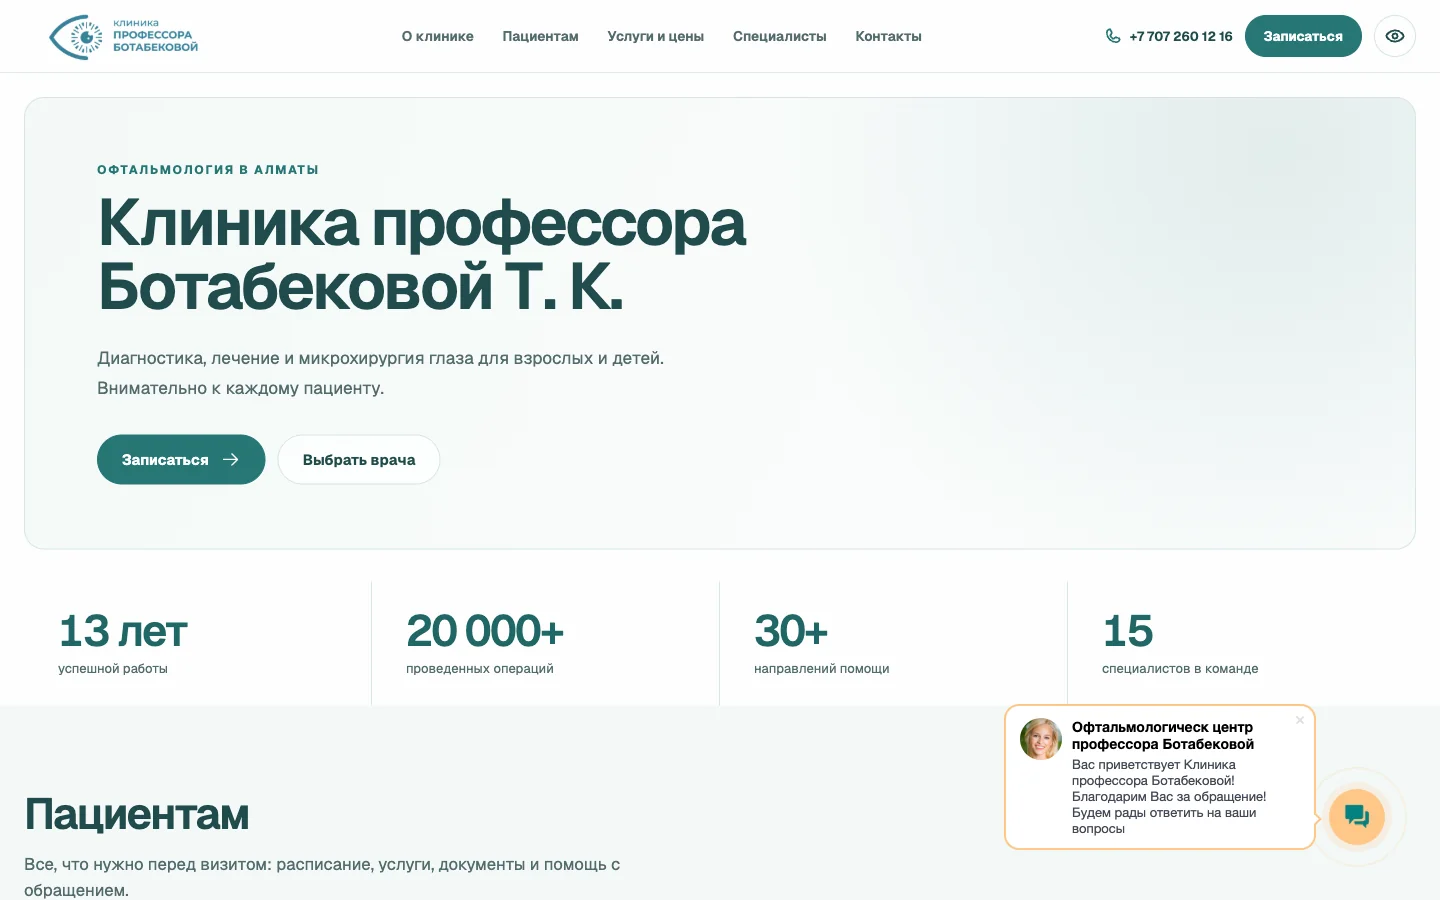1440x900 pixels.
Task: Open the "О клинике" menu item
Action: tap(438, 36)
